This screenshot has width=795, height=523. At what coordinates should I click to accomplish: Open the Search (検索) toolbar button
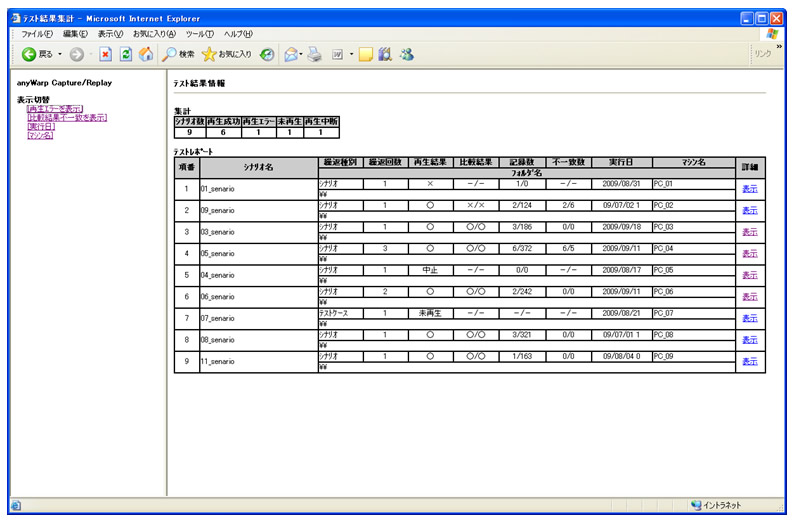click(x=179, y=54)
